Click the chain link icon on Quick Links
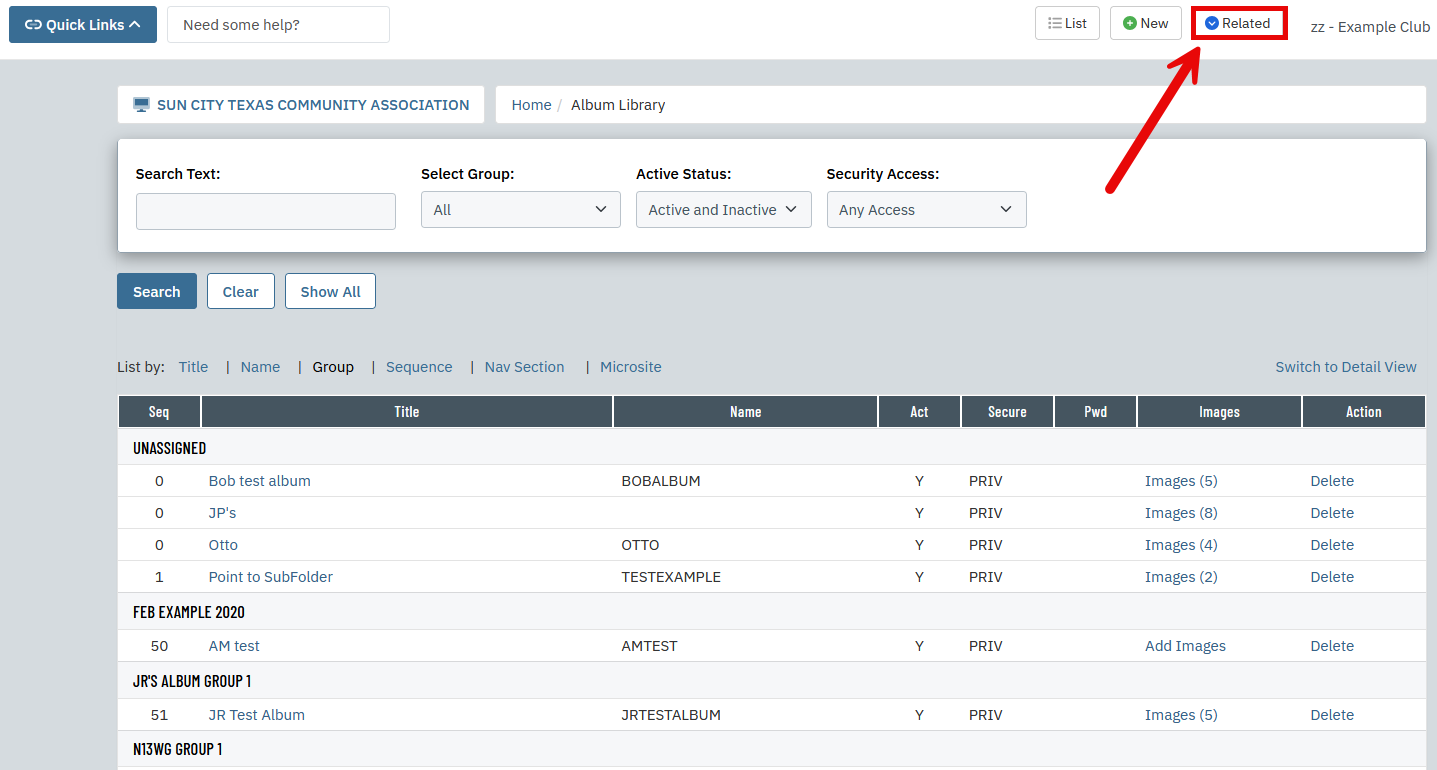 click(33, 25)
